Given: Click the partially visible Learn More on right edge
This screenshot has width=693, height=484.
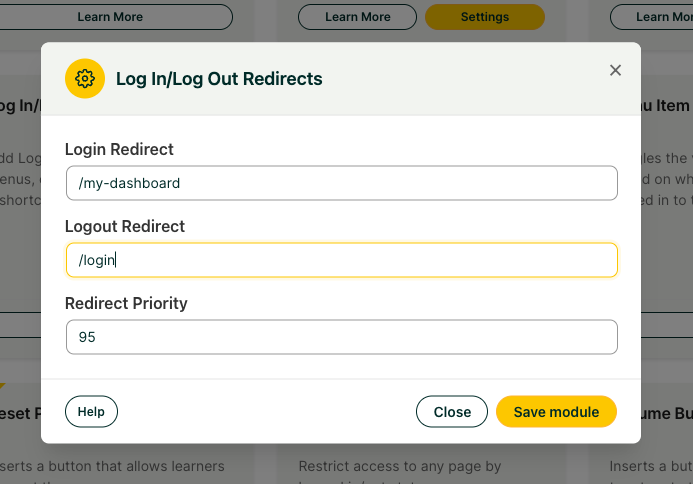Looking at the screenshot, I should point(652,17).
